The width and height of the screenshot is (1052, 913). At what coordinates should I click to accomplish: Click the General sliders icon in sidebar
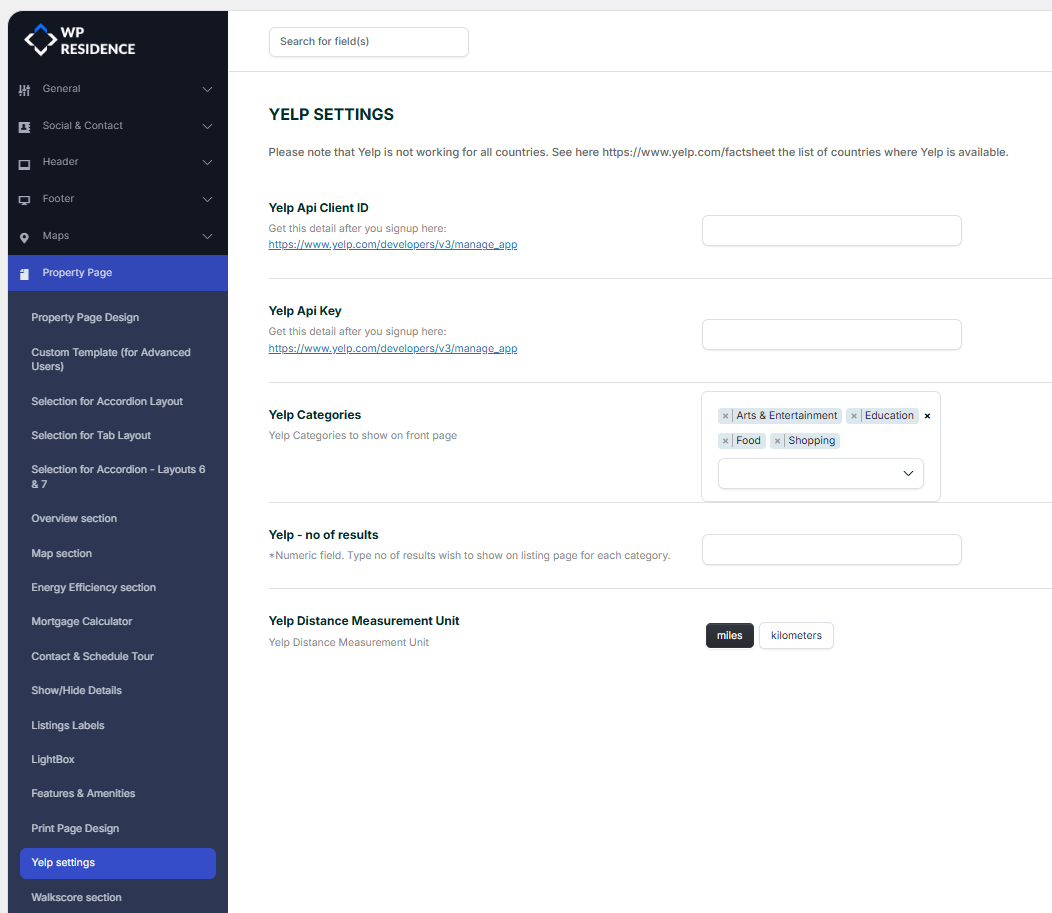[x=24, y=90]
